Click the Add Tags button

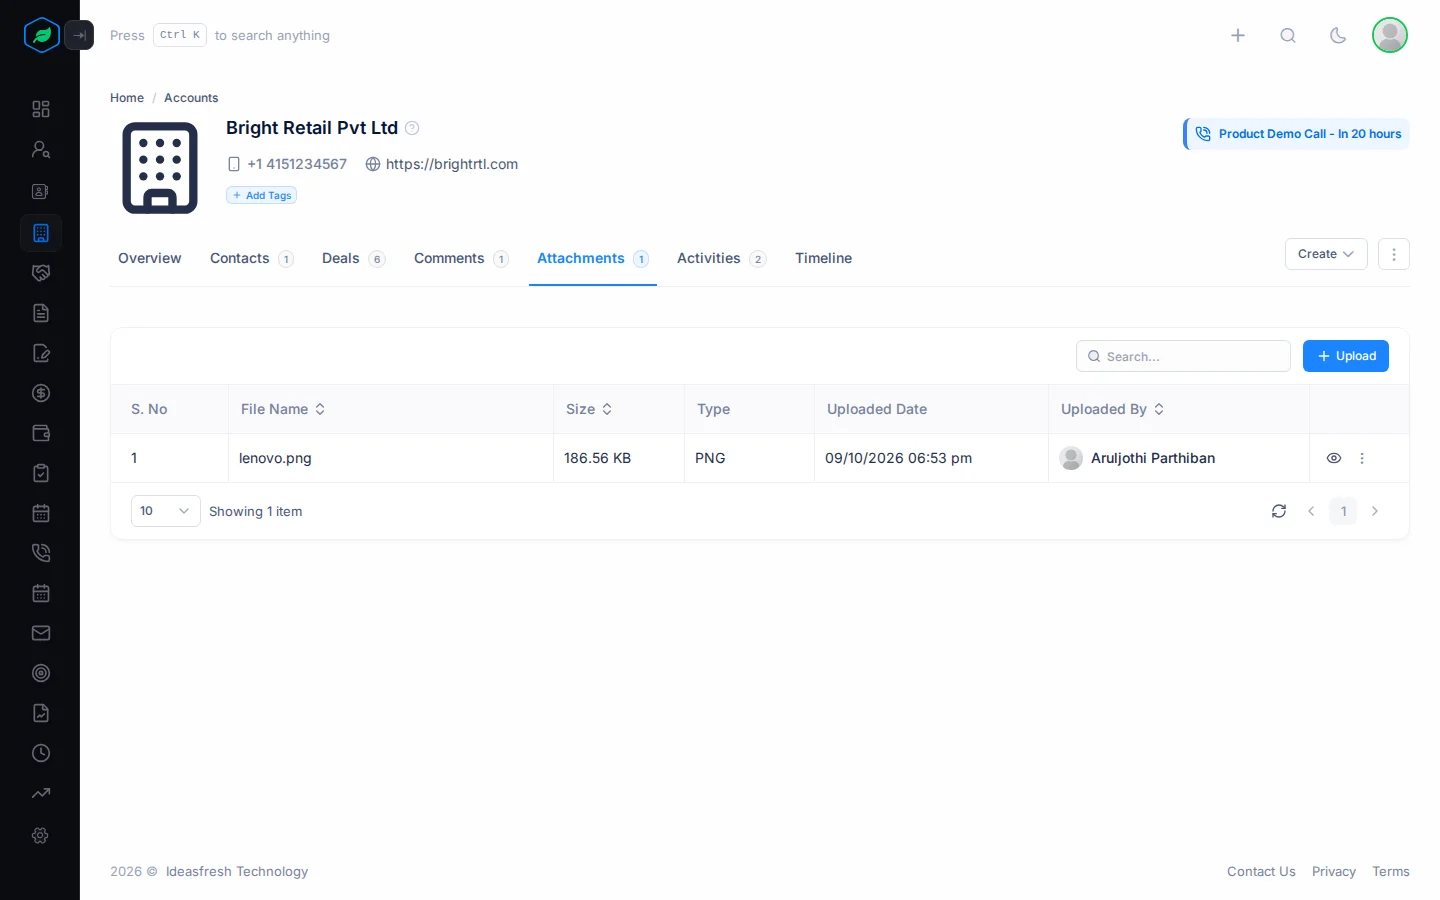[261, 195]
